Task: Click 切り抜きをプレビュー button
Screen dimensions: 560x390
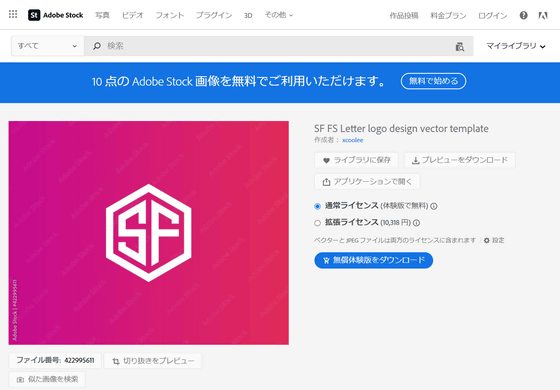Action: (x=153, y=361)
